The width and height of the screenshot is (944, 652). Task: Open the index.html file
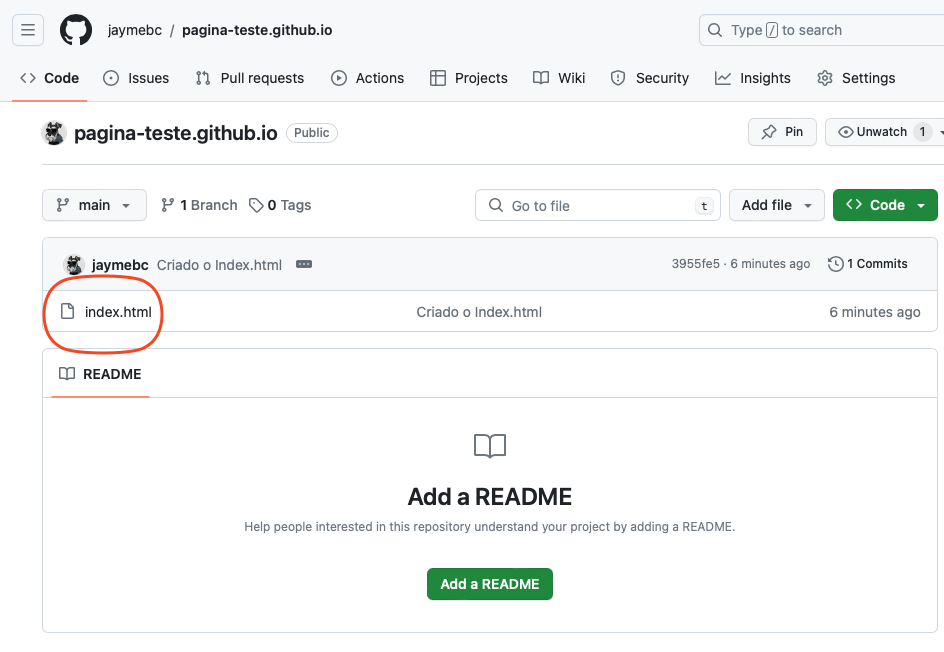pos(118,312)
